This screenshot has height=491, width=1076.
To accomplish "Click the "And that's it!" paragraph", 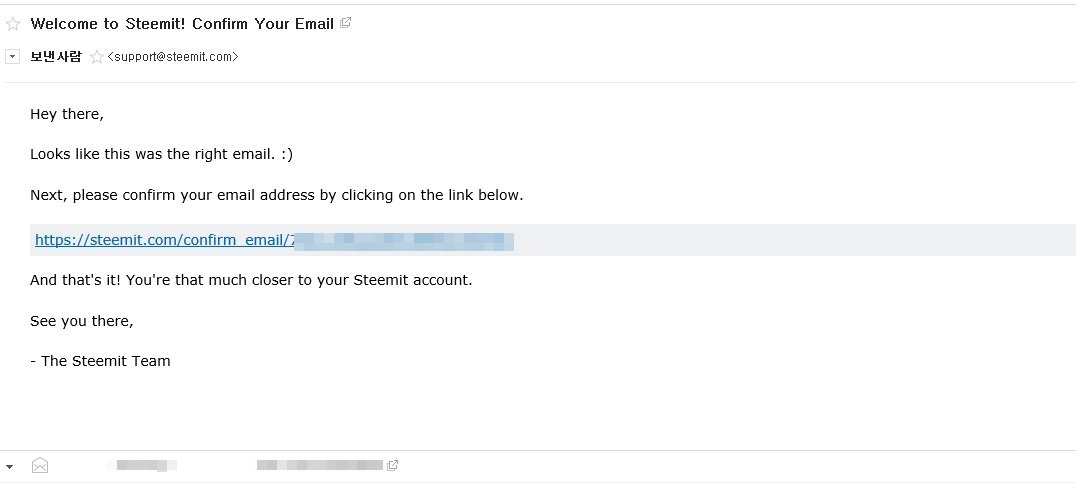I will (x=251, y=280).
